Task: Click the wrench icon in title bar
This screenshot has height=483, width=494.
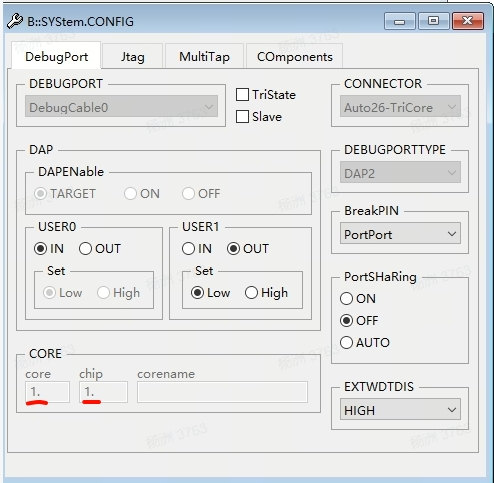Action: pos(15,21)
